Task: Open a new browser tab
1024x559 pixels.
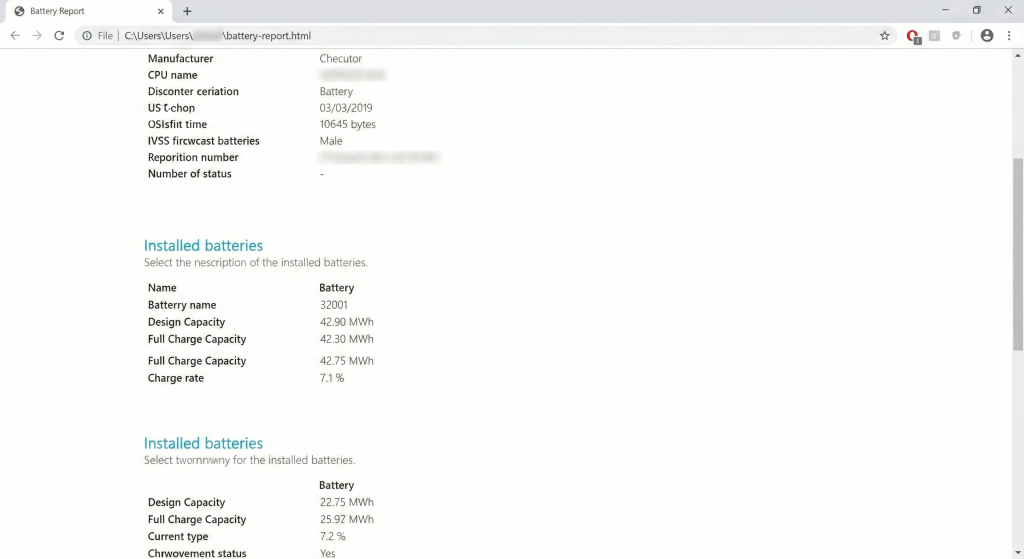Action: (x=187, y=11)
